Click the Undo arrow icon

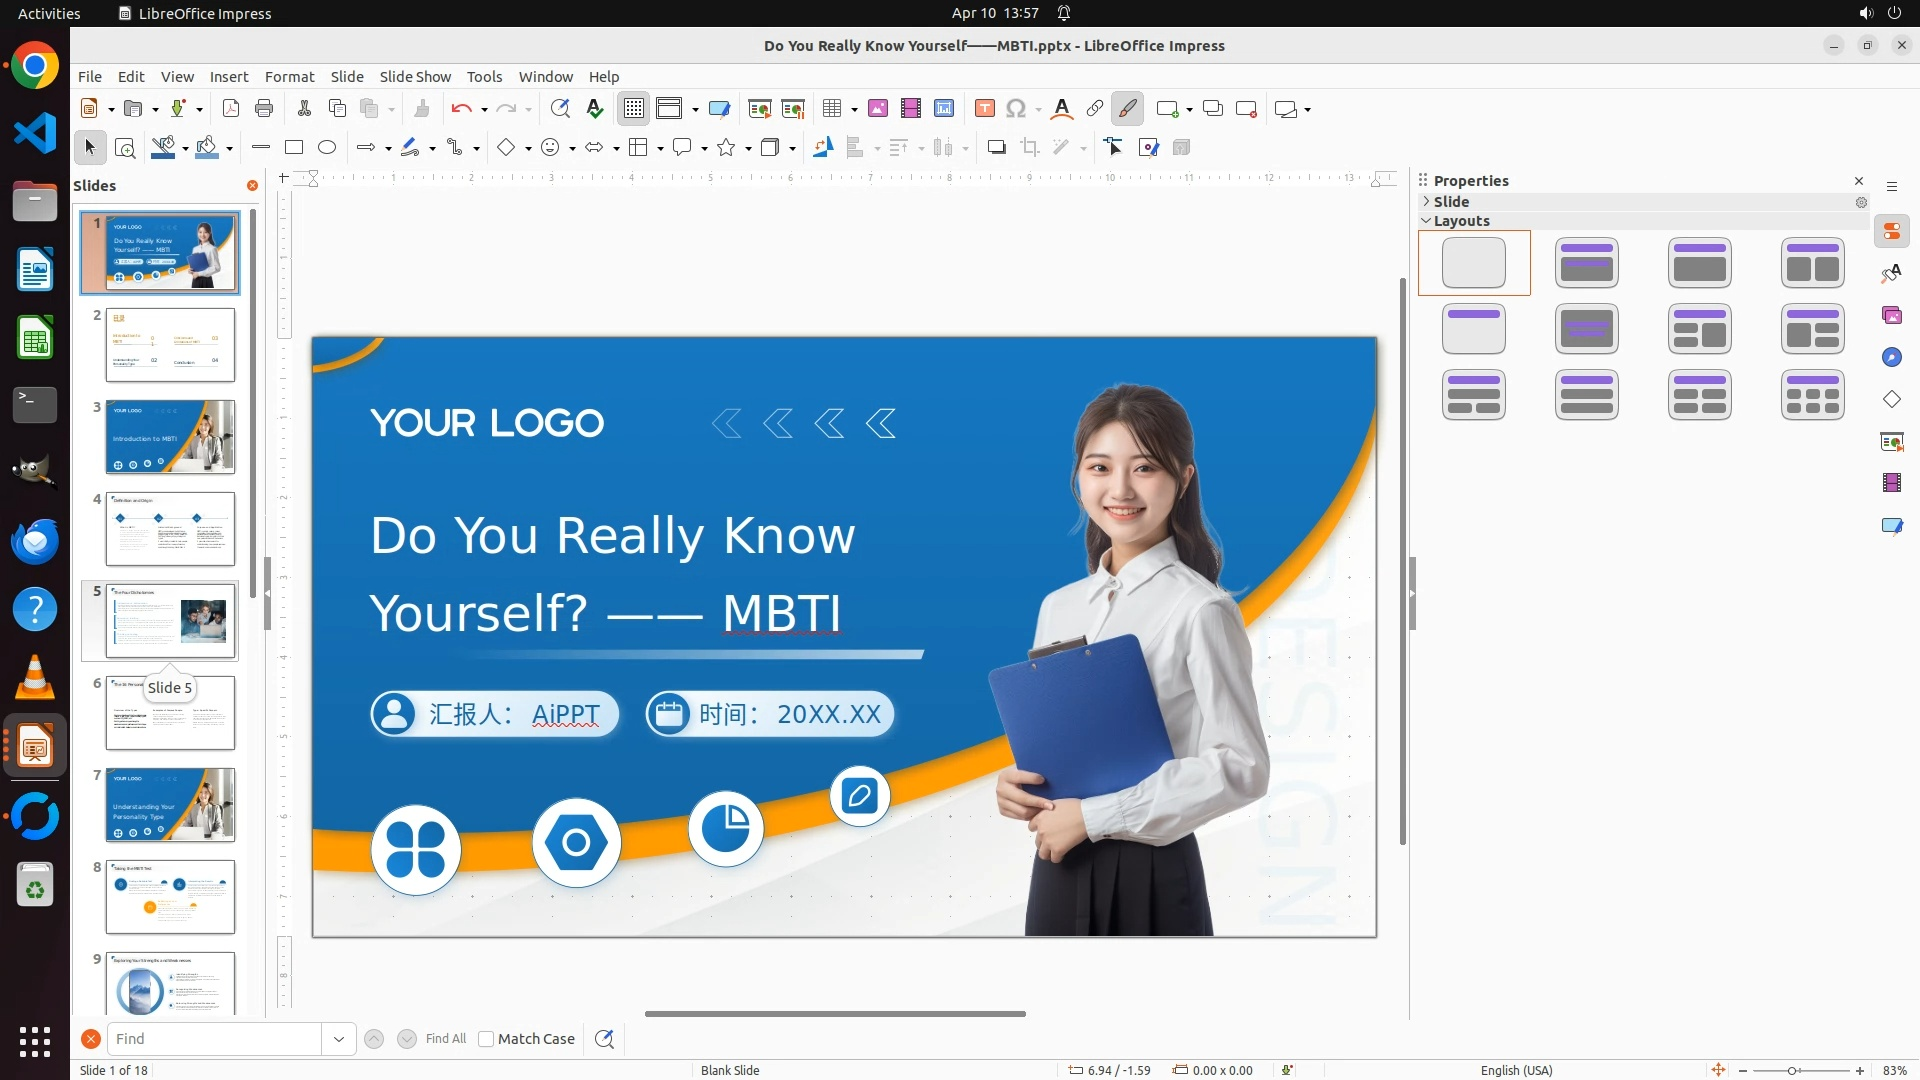coord(460,109)
